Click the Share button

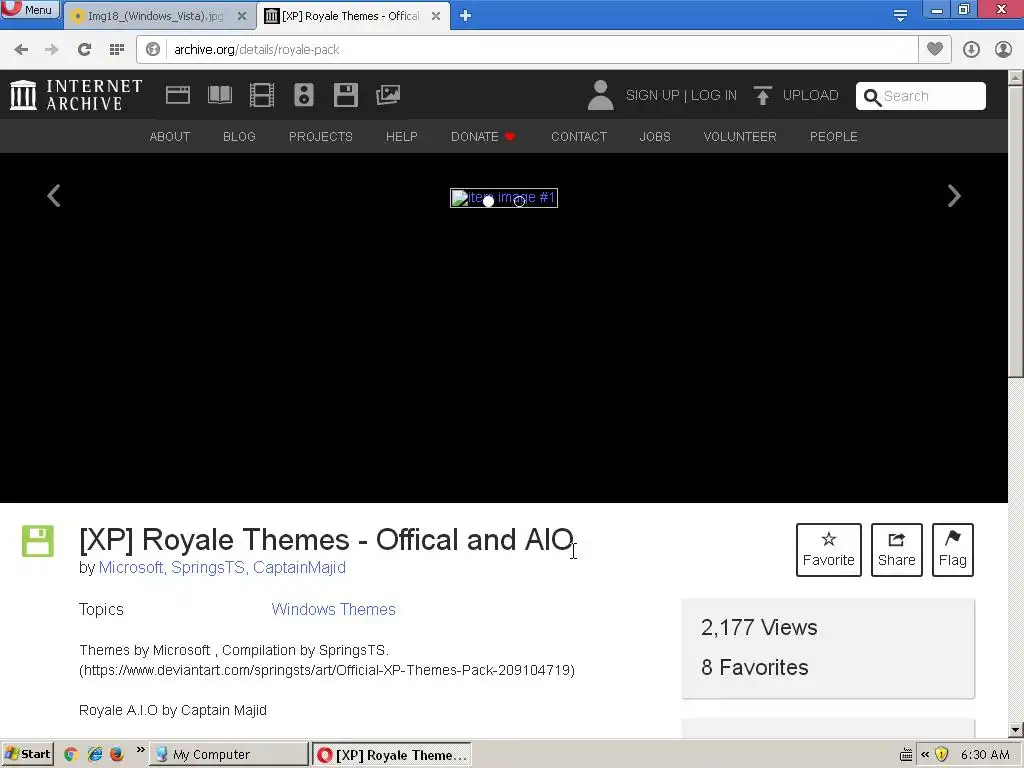pos(897,550)
